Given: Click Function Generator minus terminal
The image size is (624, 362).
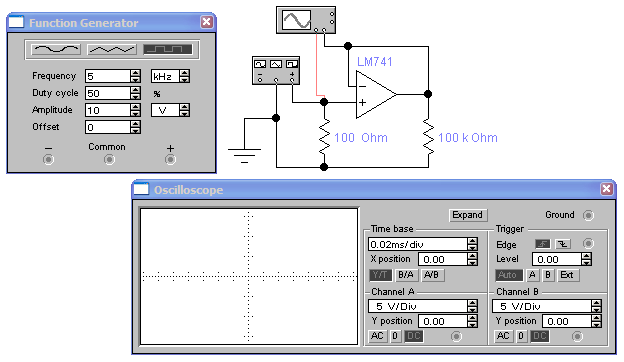Looking at the screenshot, I should (x=48, y=160).
